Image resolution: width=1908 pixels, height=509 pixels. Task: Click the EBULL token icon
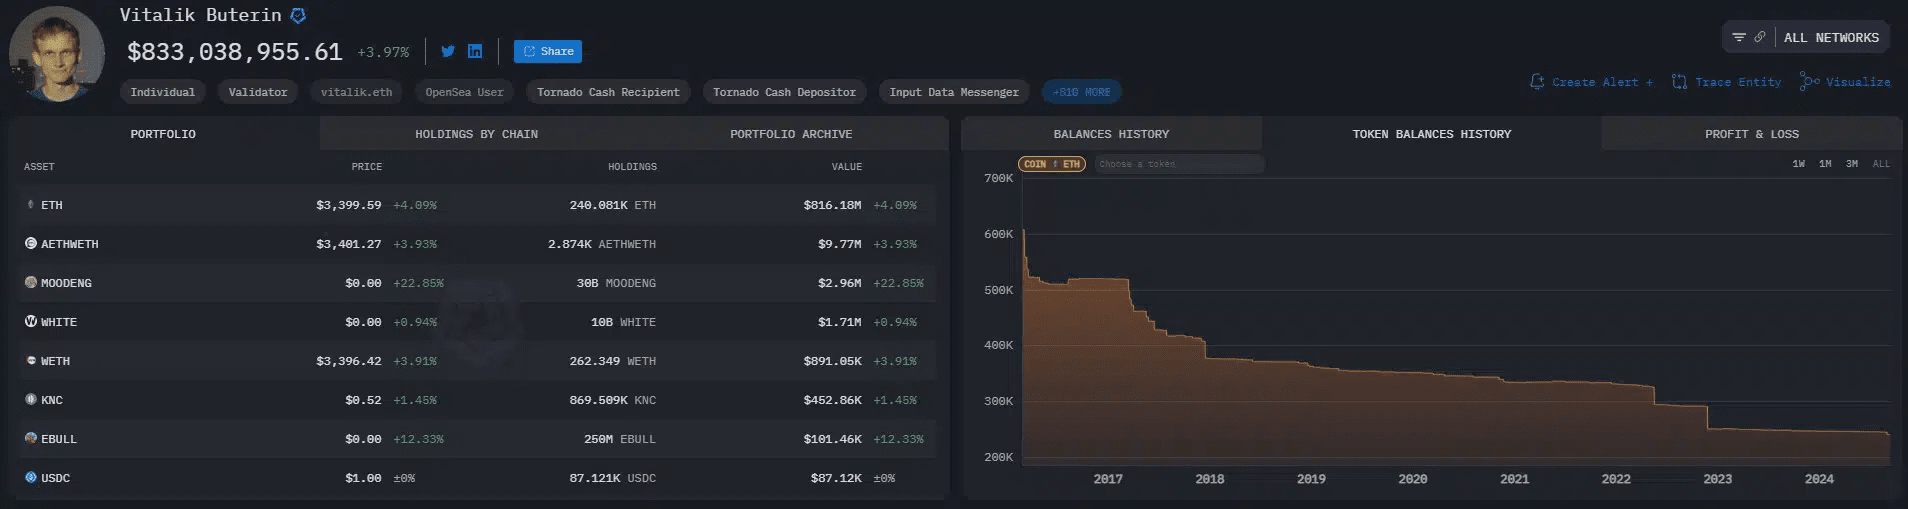(x=31, y=438)
